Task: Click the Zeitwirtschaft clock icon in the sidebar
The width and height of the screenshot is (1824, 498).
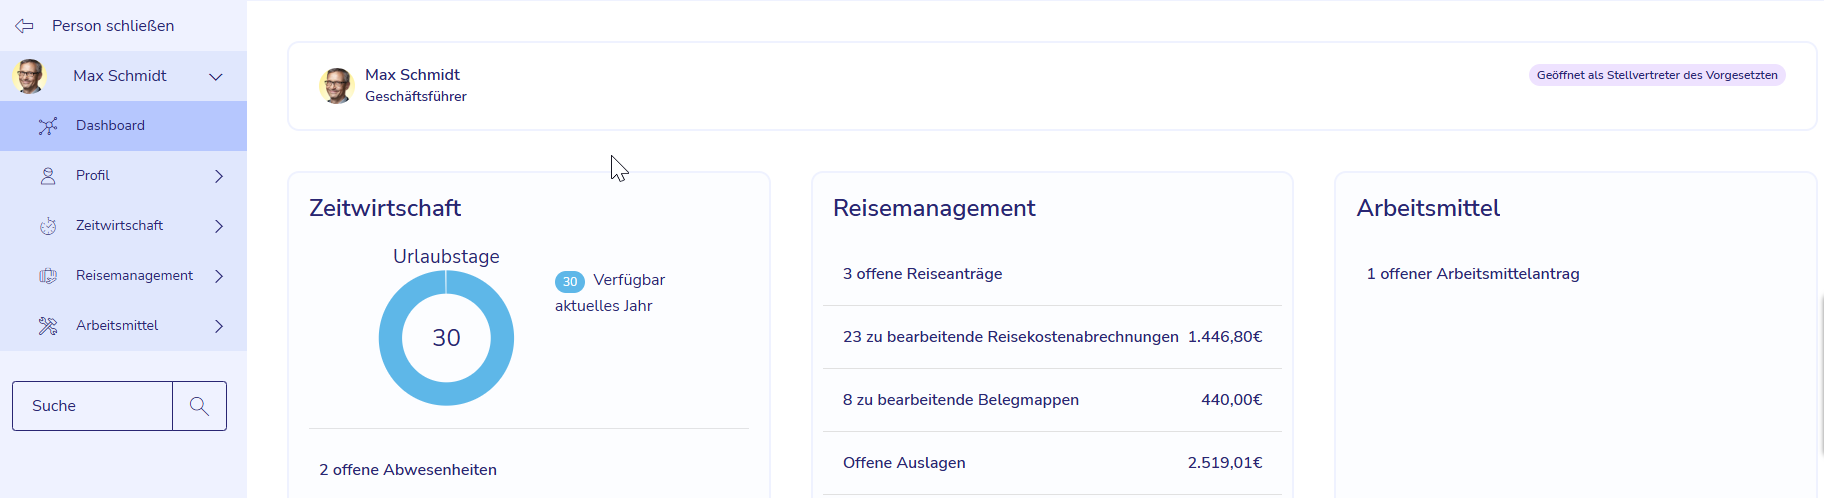Action: (48, 226)
